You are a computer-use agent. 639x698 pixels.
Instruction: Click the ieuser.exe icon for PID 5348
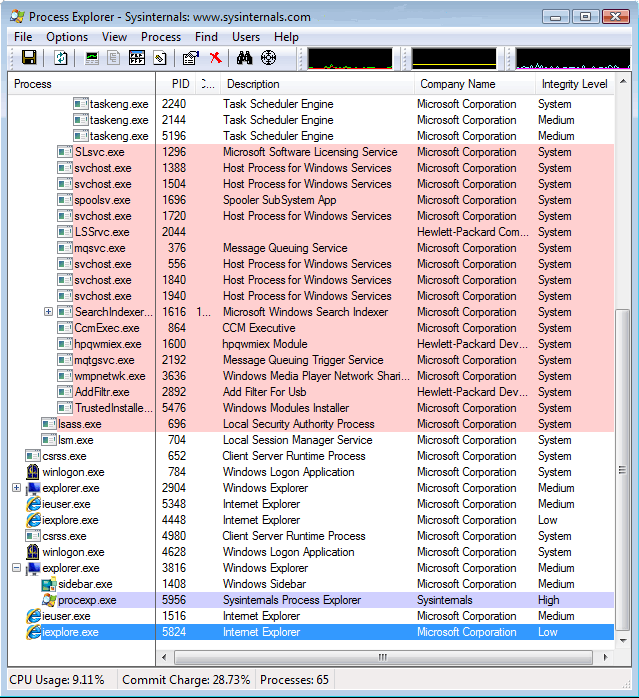[33, 504]
